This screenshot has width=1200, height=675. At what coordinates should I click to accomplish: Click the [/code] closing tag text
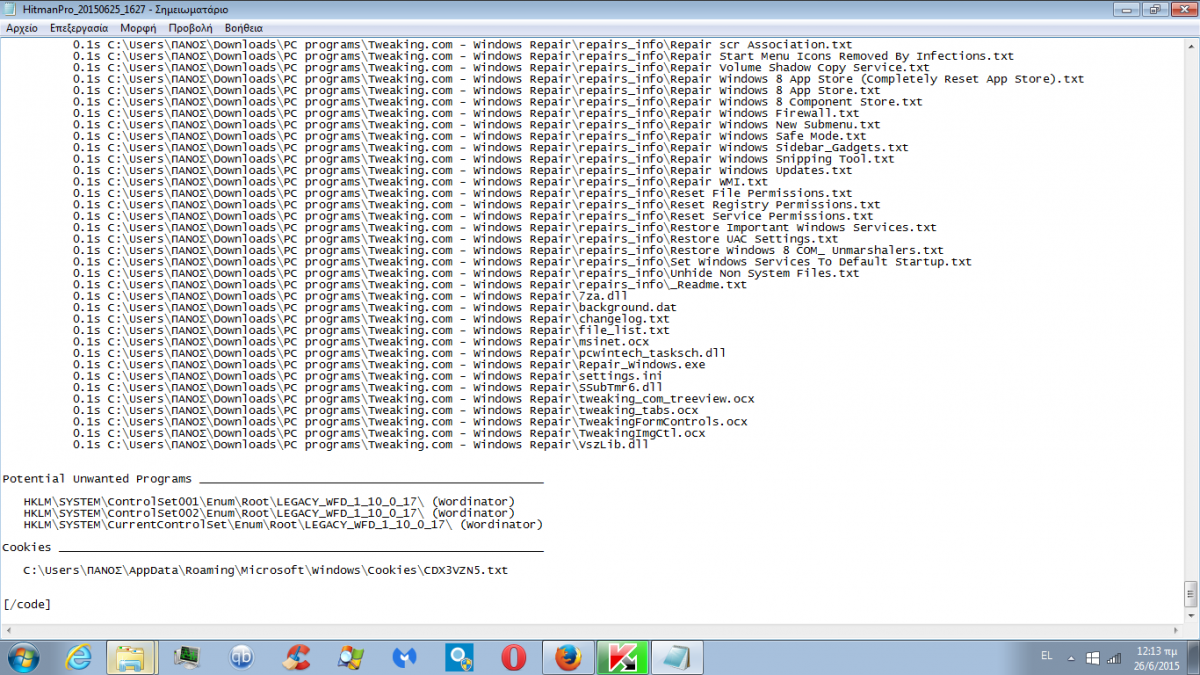coord(26,604)
